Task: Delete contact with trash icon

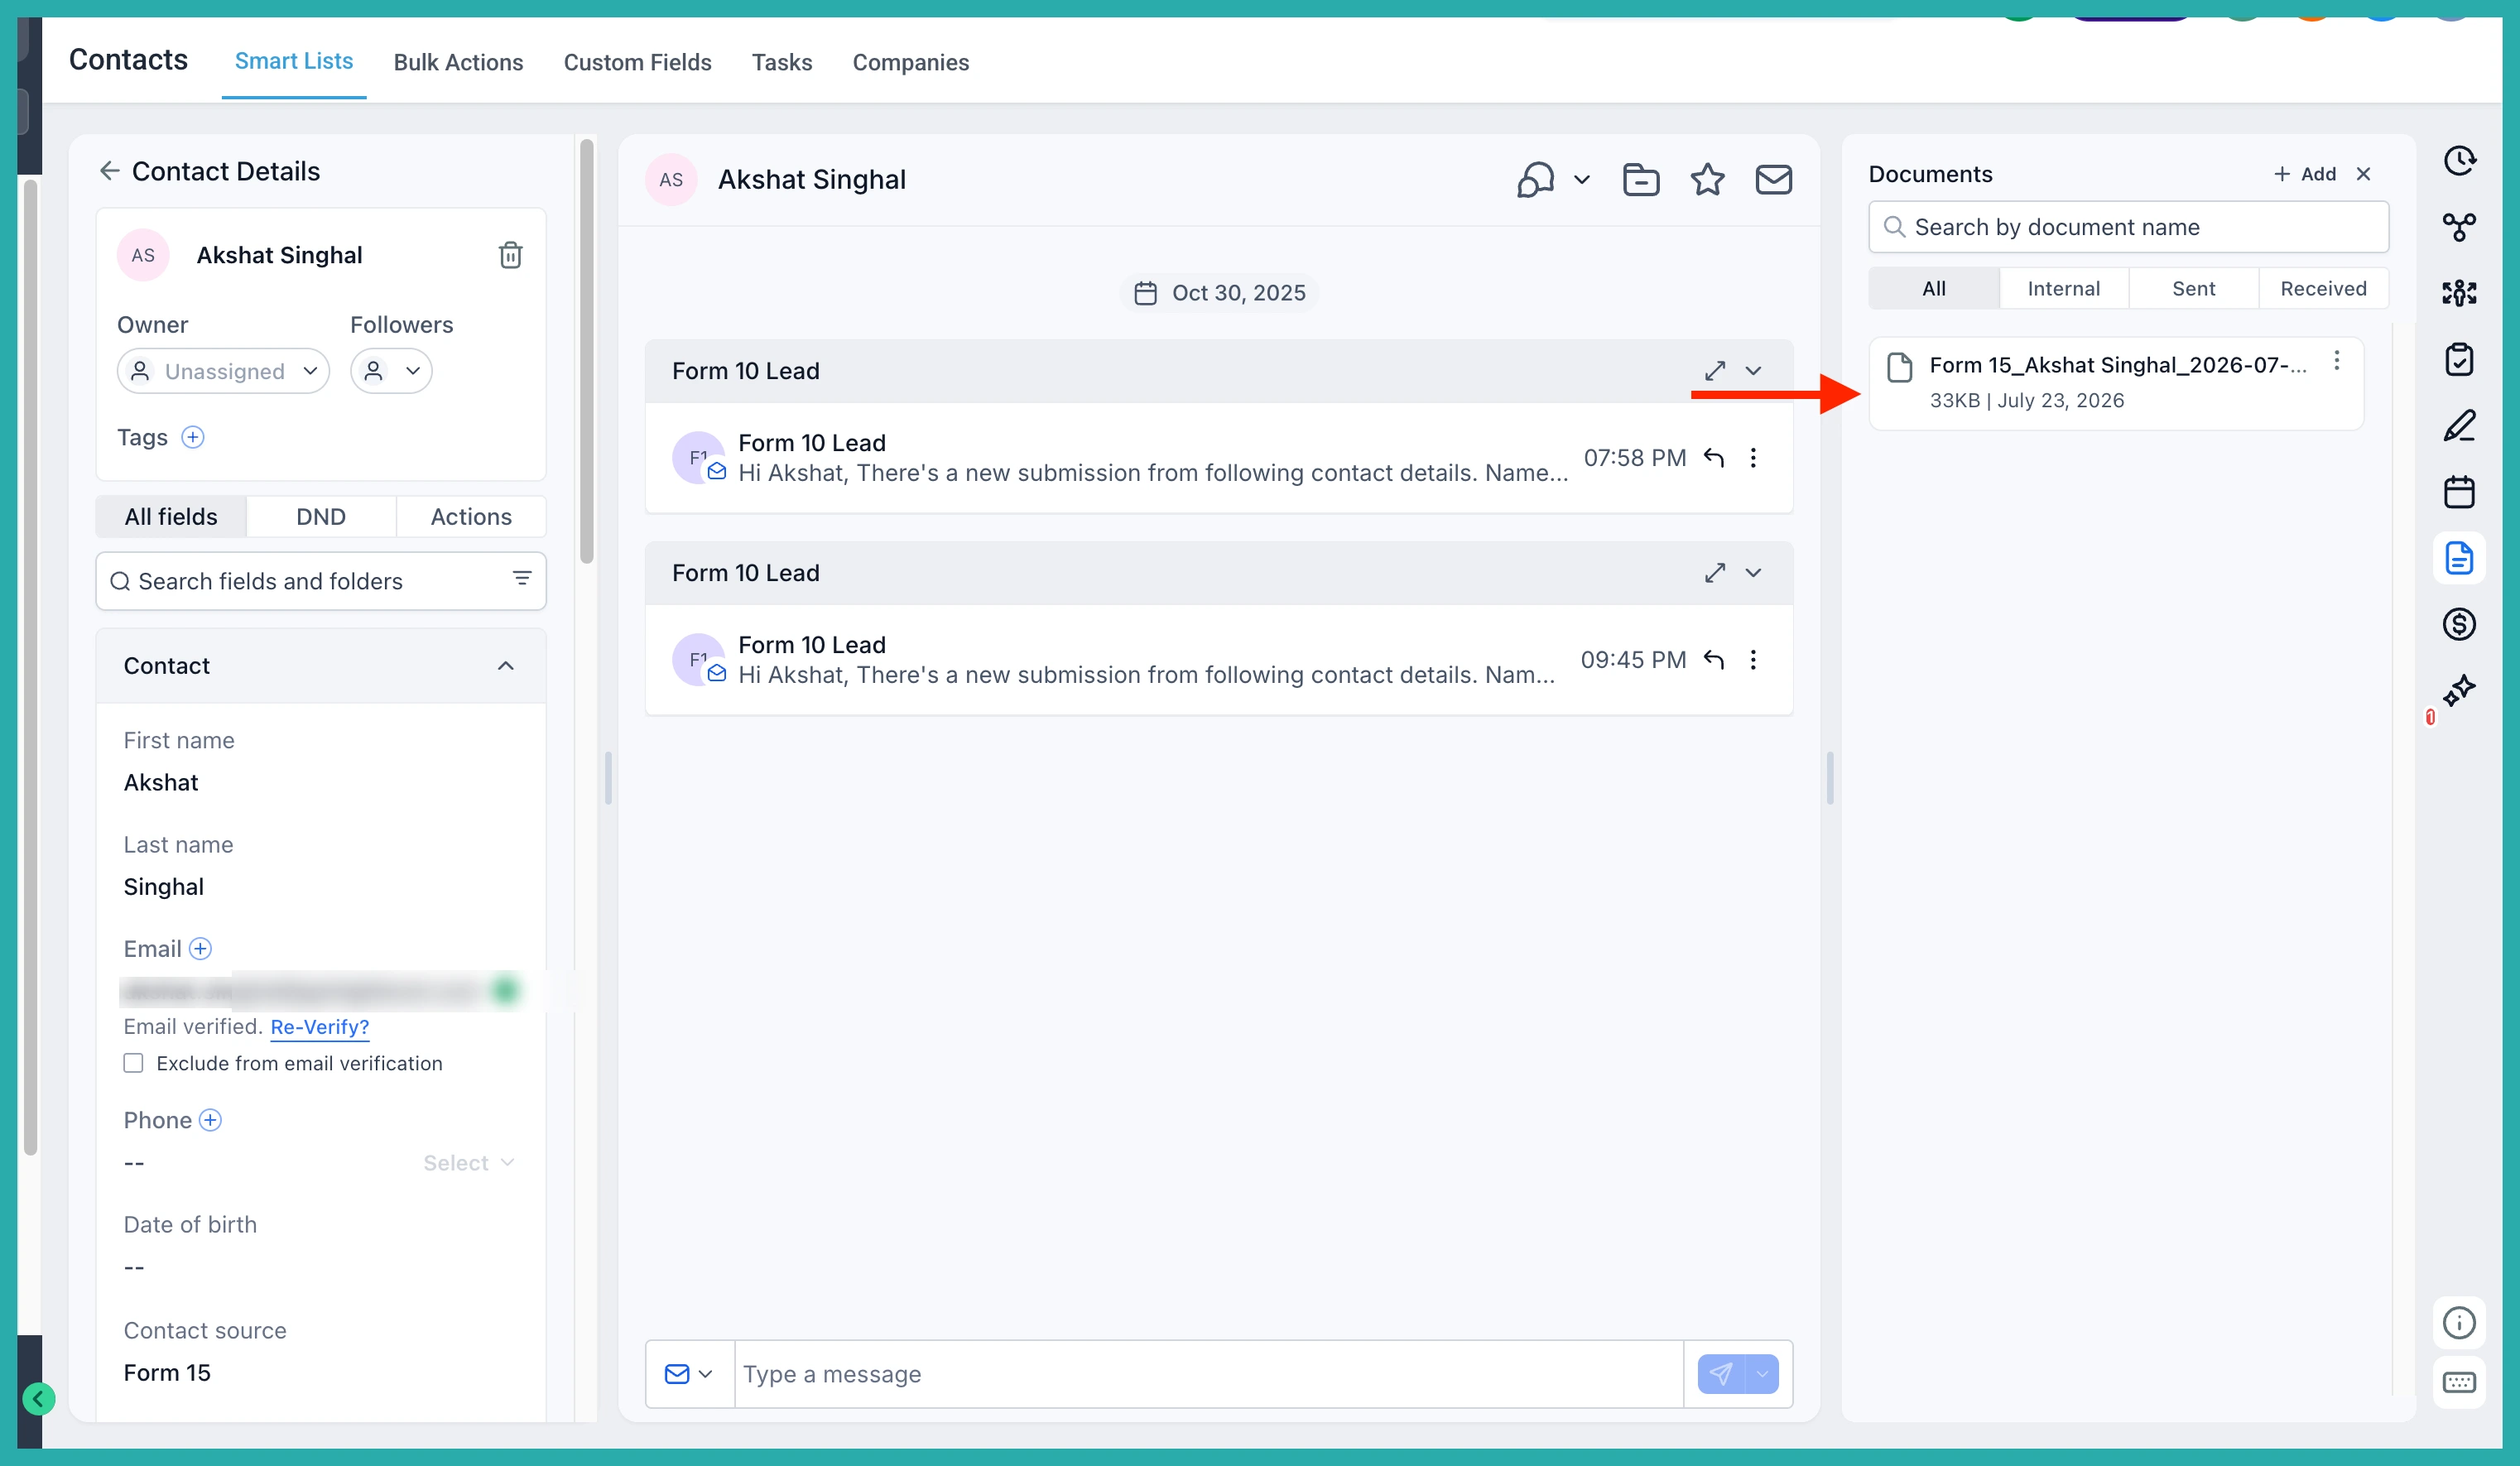Action: (x=510, y=255)
